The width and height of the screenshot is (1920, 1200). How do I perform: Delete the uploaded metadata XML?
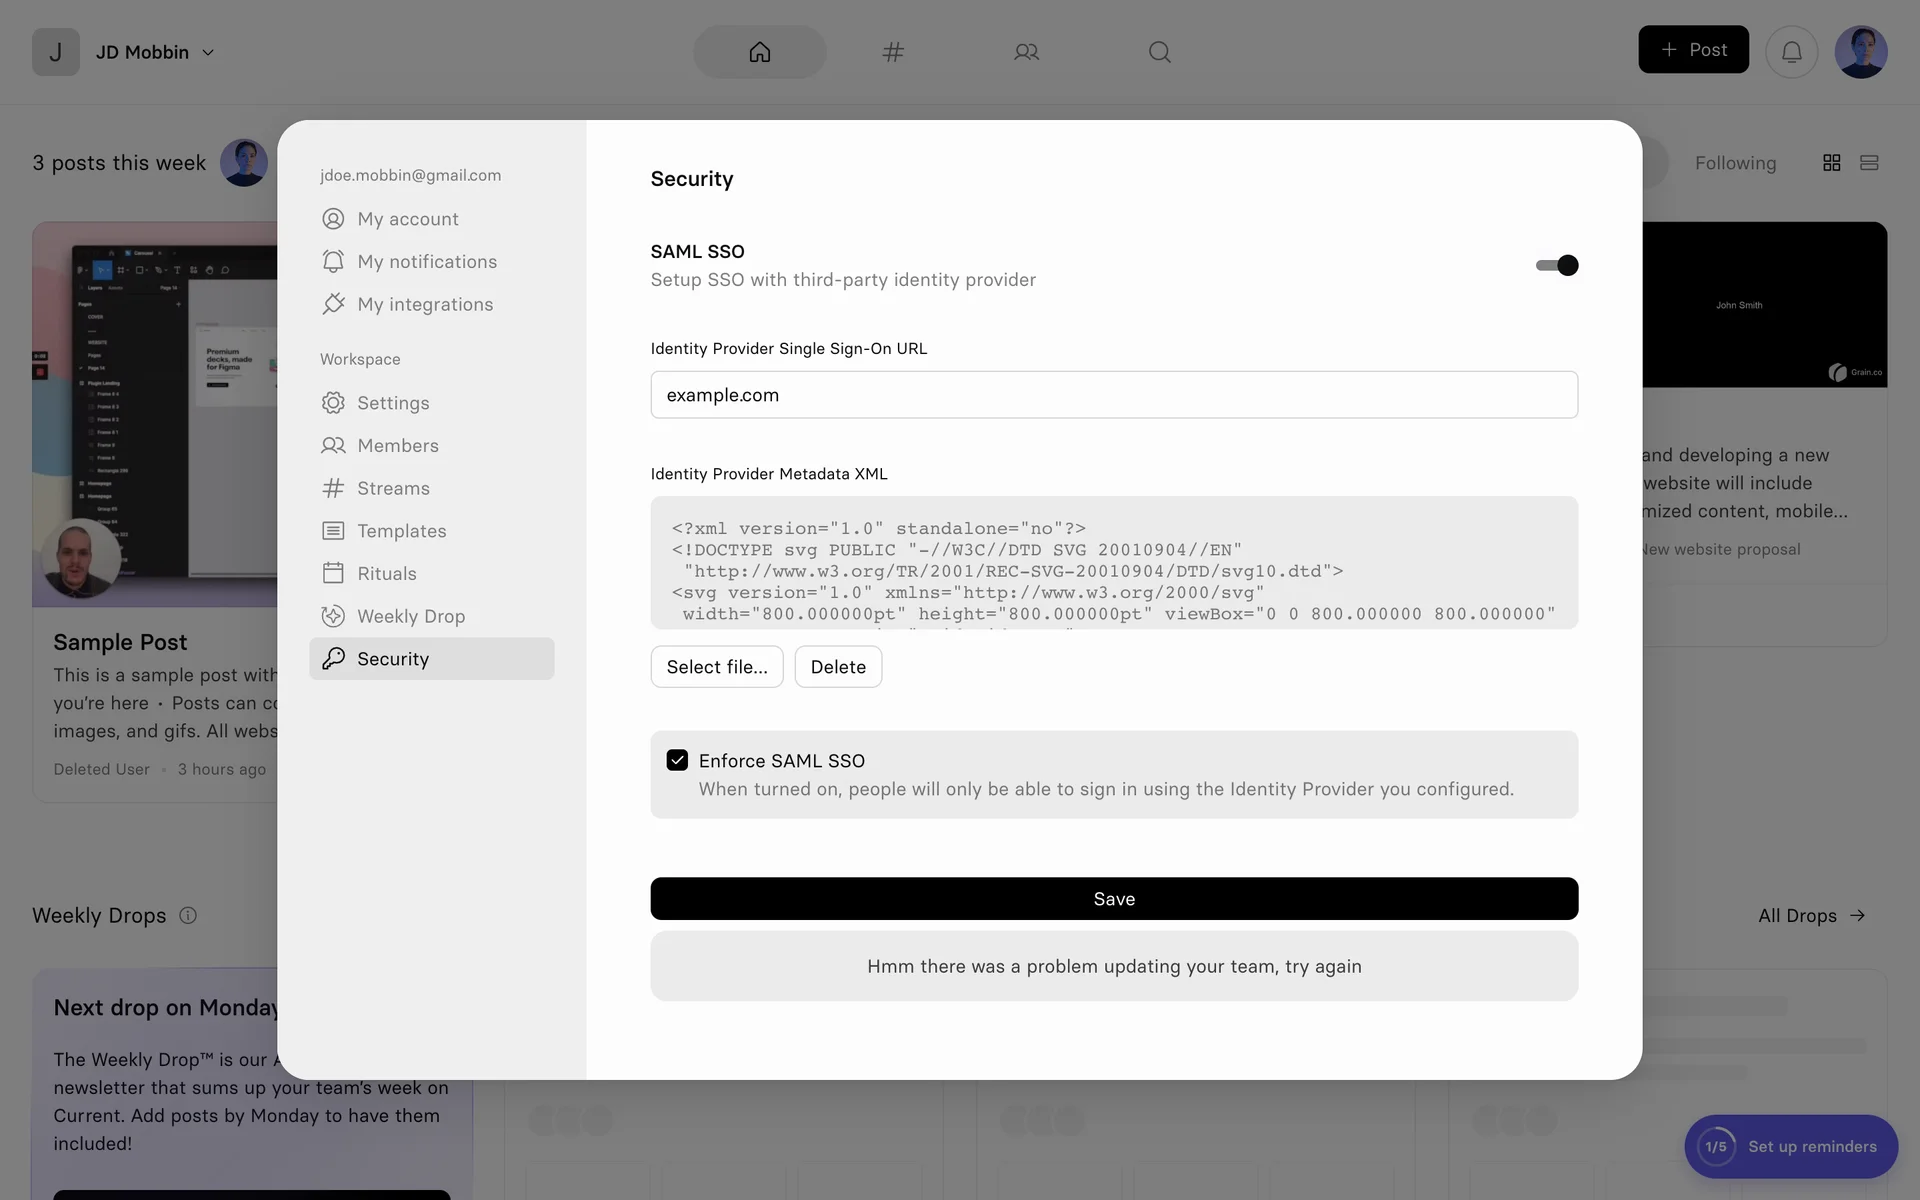(x=838, y=667)
